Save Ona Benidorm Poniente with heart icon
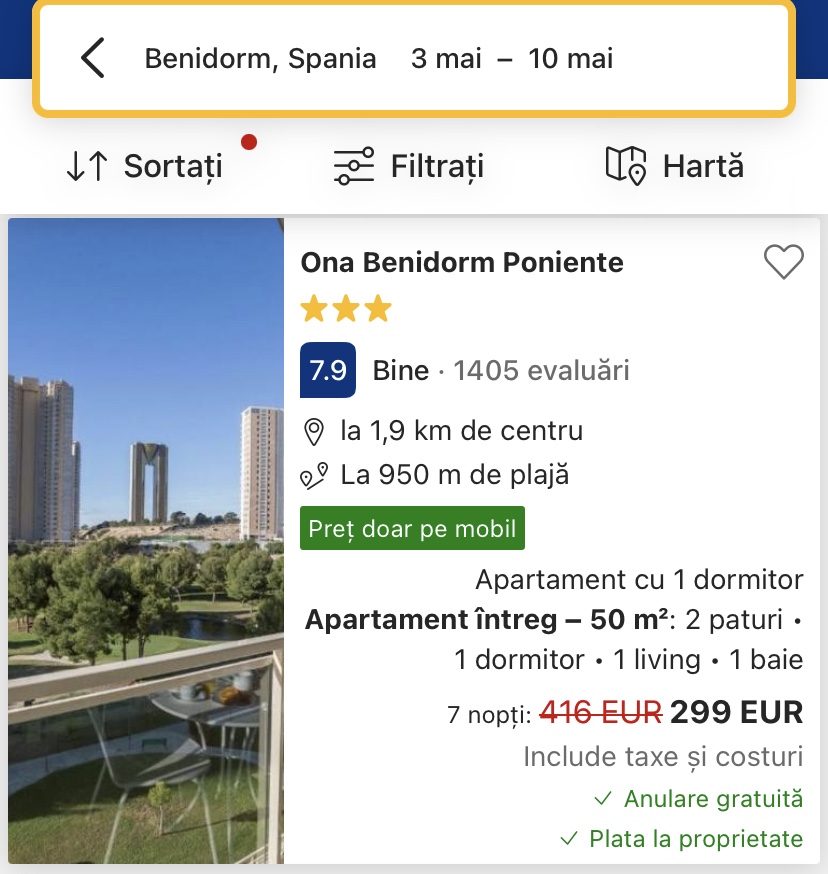This screenshot has height=874, width=828. [x=783, y=263]
